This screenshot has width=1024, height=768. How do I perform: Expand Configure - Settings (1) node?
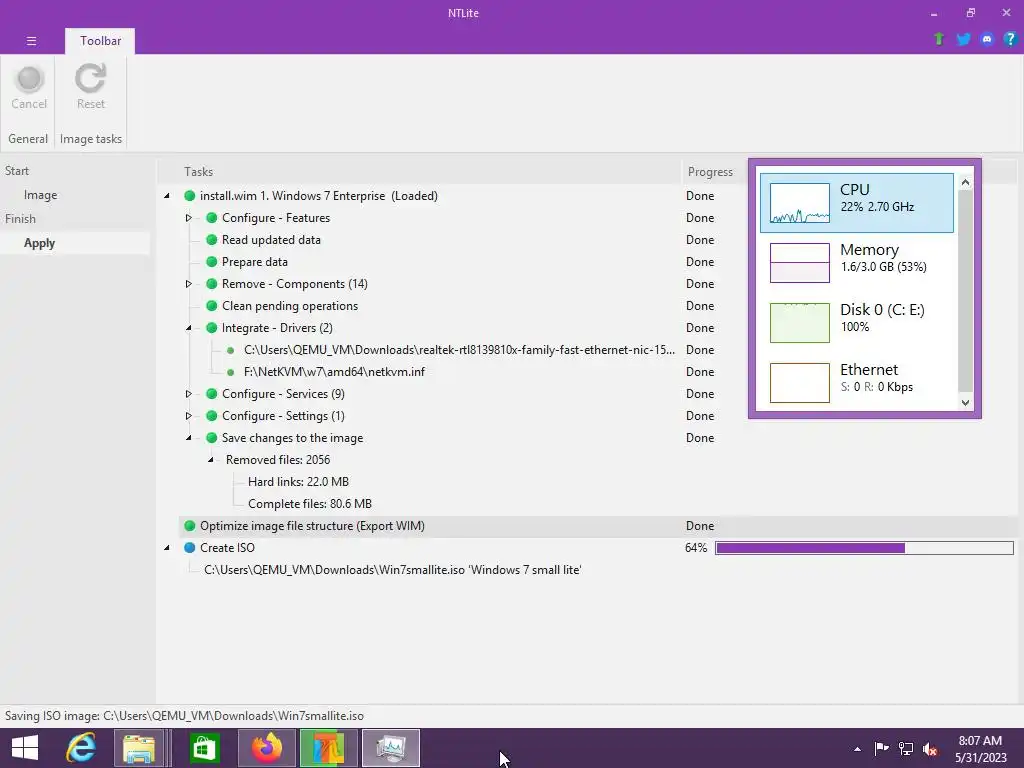pos(188,416)
